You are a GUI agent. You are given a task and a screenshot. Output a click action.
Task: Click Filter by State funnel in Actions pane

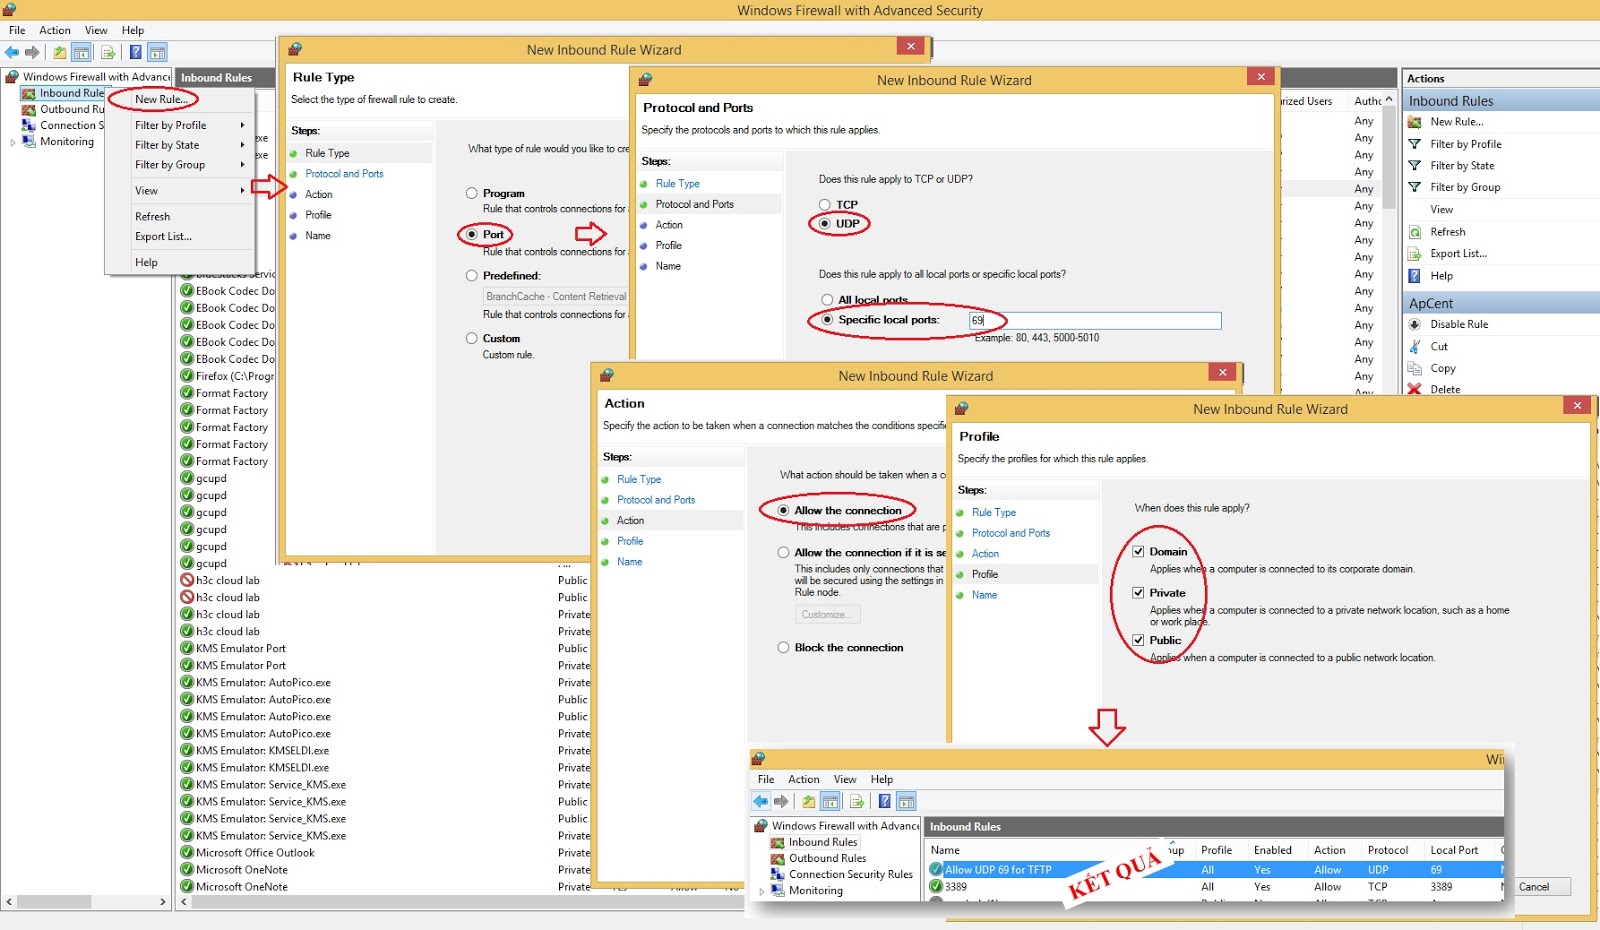[x=1415, y=166]
